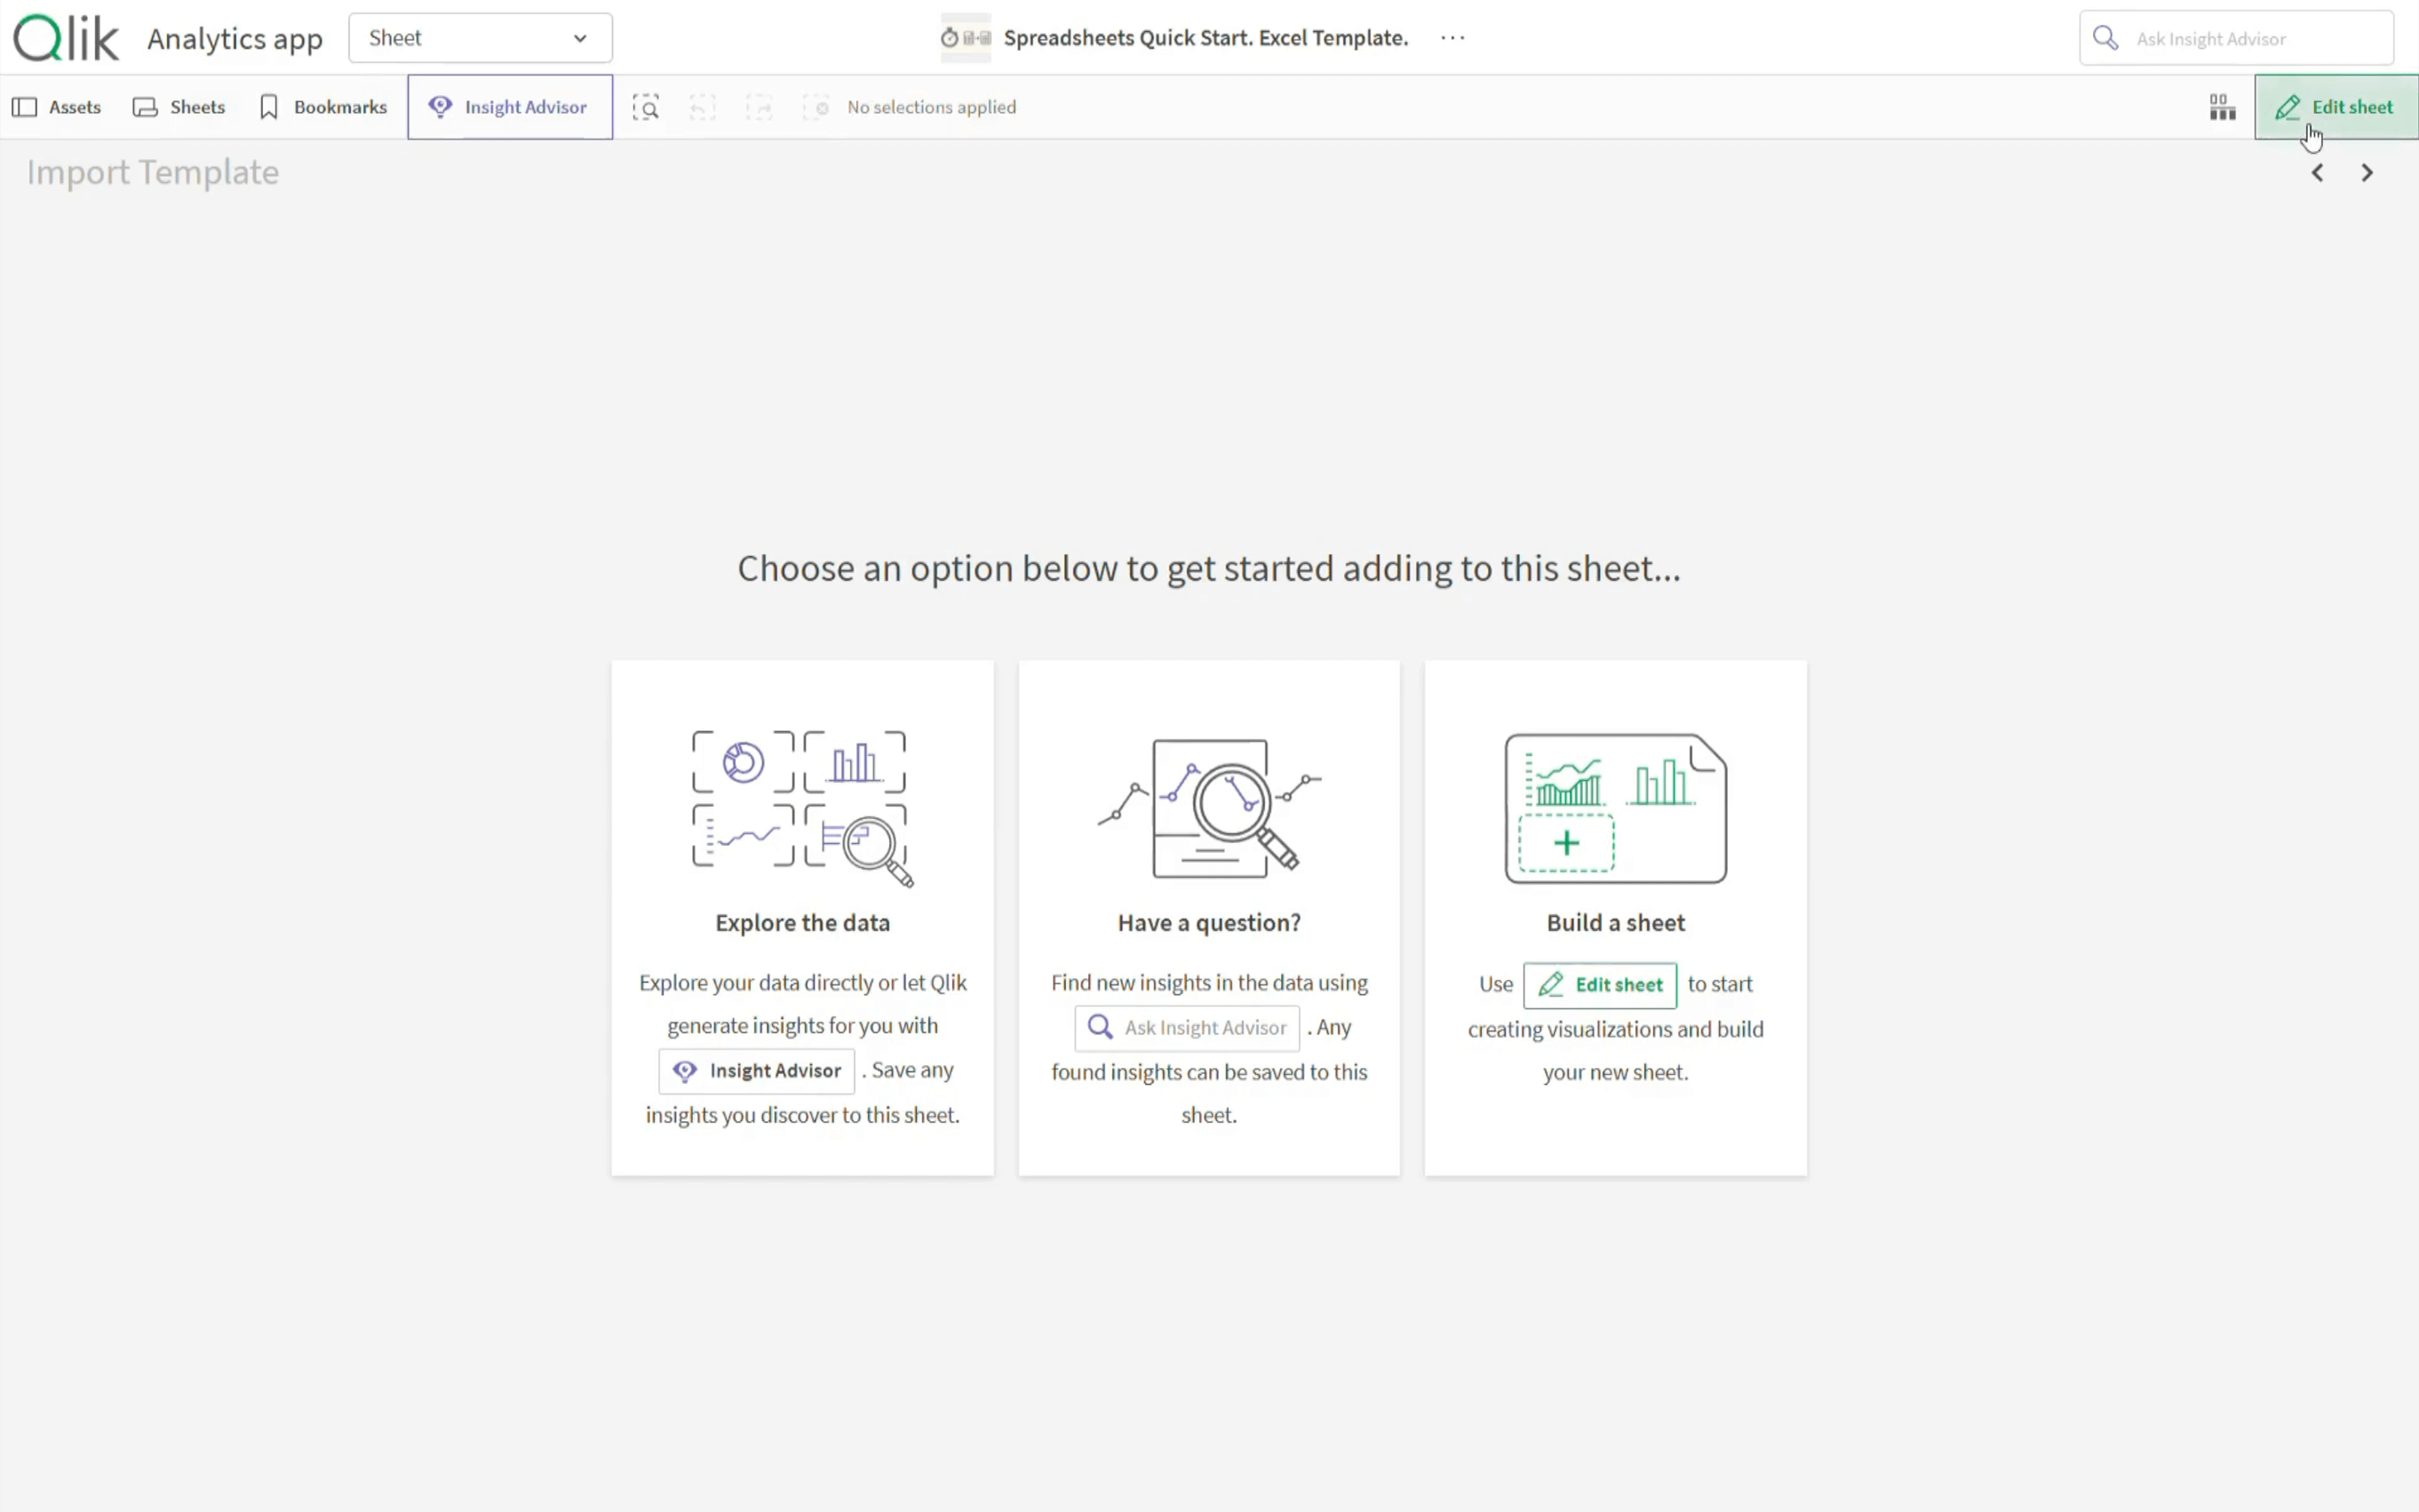Click Edit sheet button in Build a sheet card
The image size is (2419, 1512).
[x=1599, y=985]
